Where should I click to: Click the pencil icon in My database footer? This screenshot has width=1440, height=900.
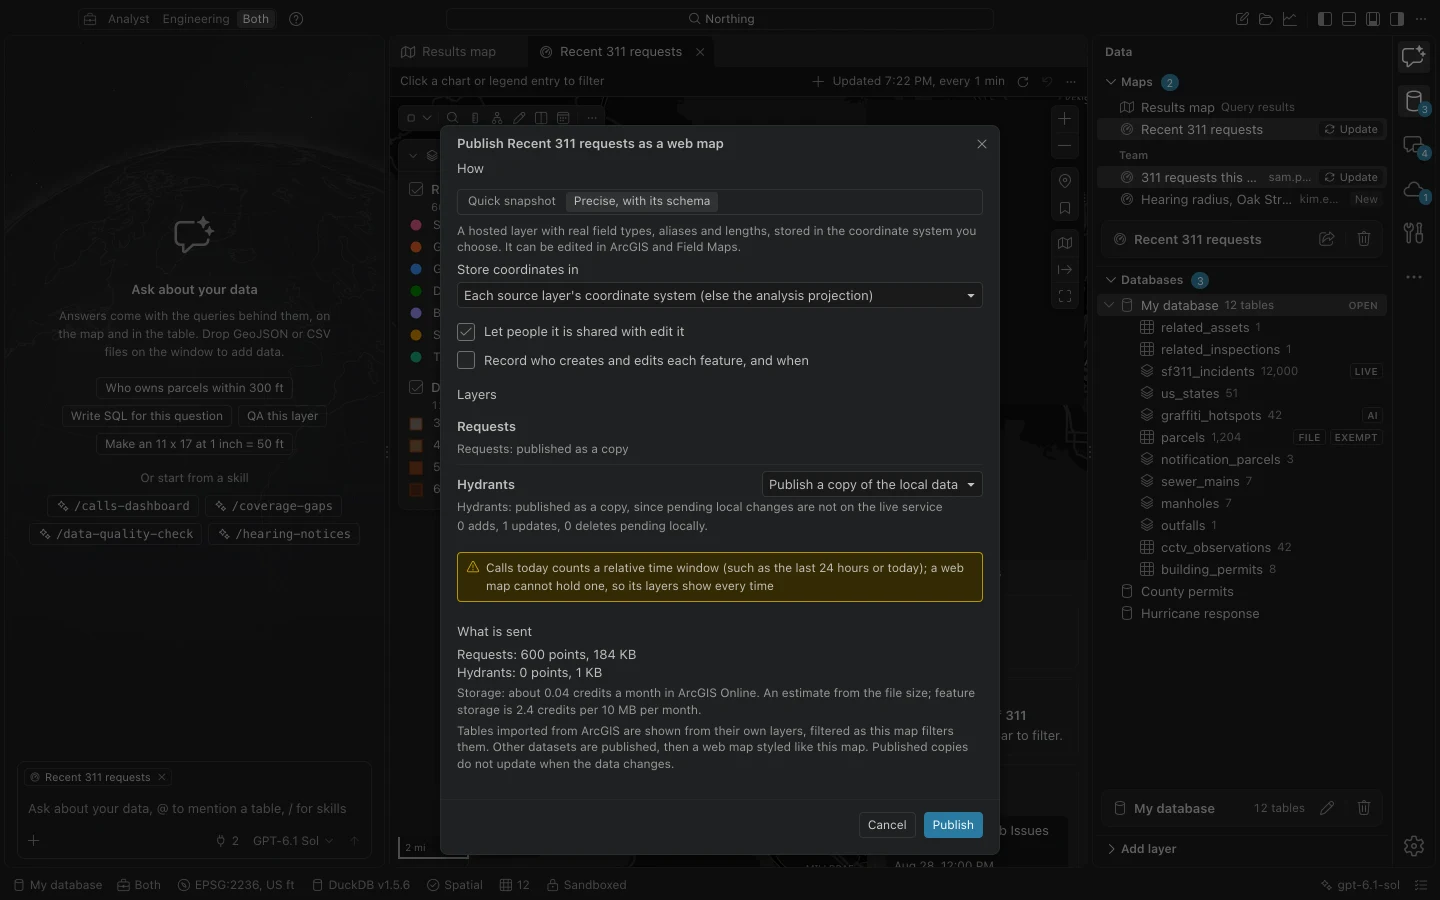click(x=1327, y=808)
